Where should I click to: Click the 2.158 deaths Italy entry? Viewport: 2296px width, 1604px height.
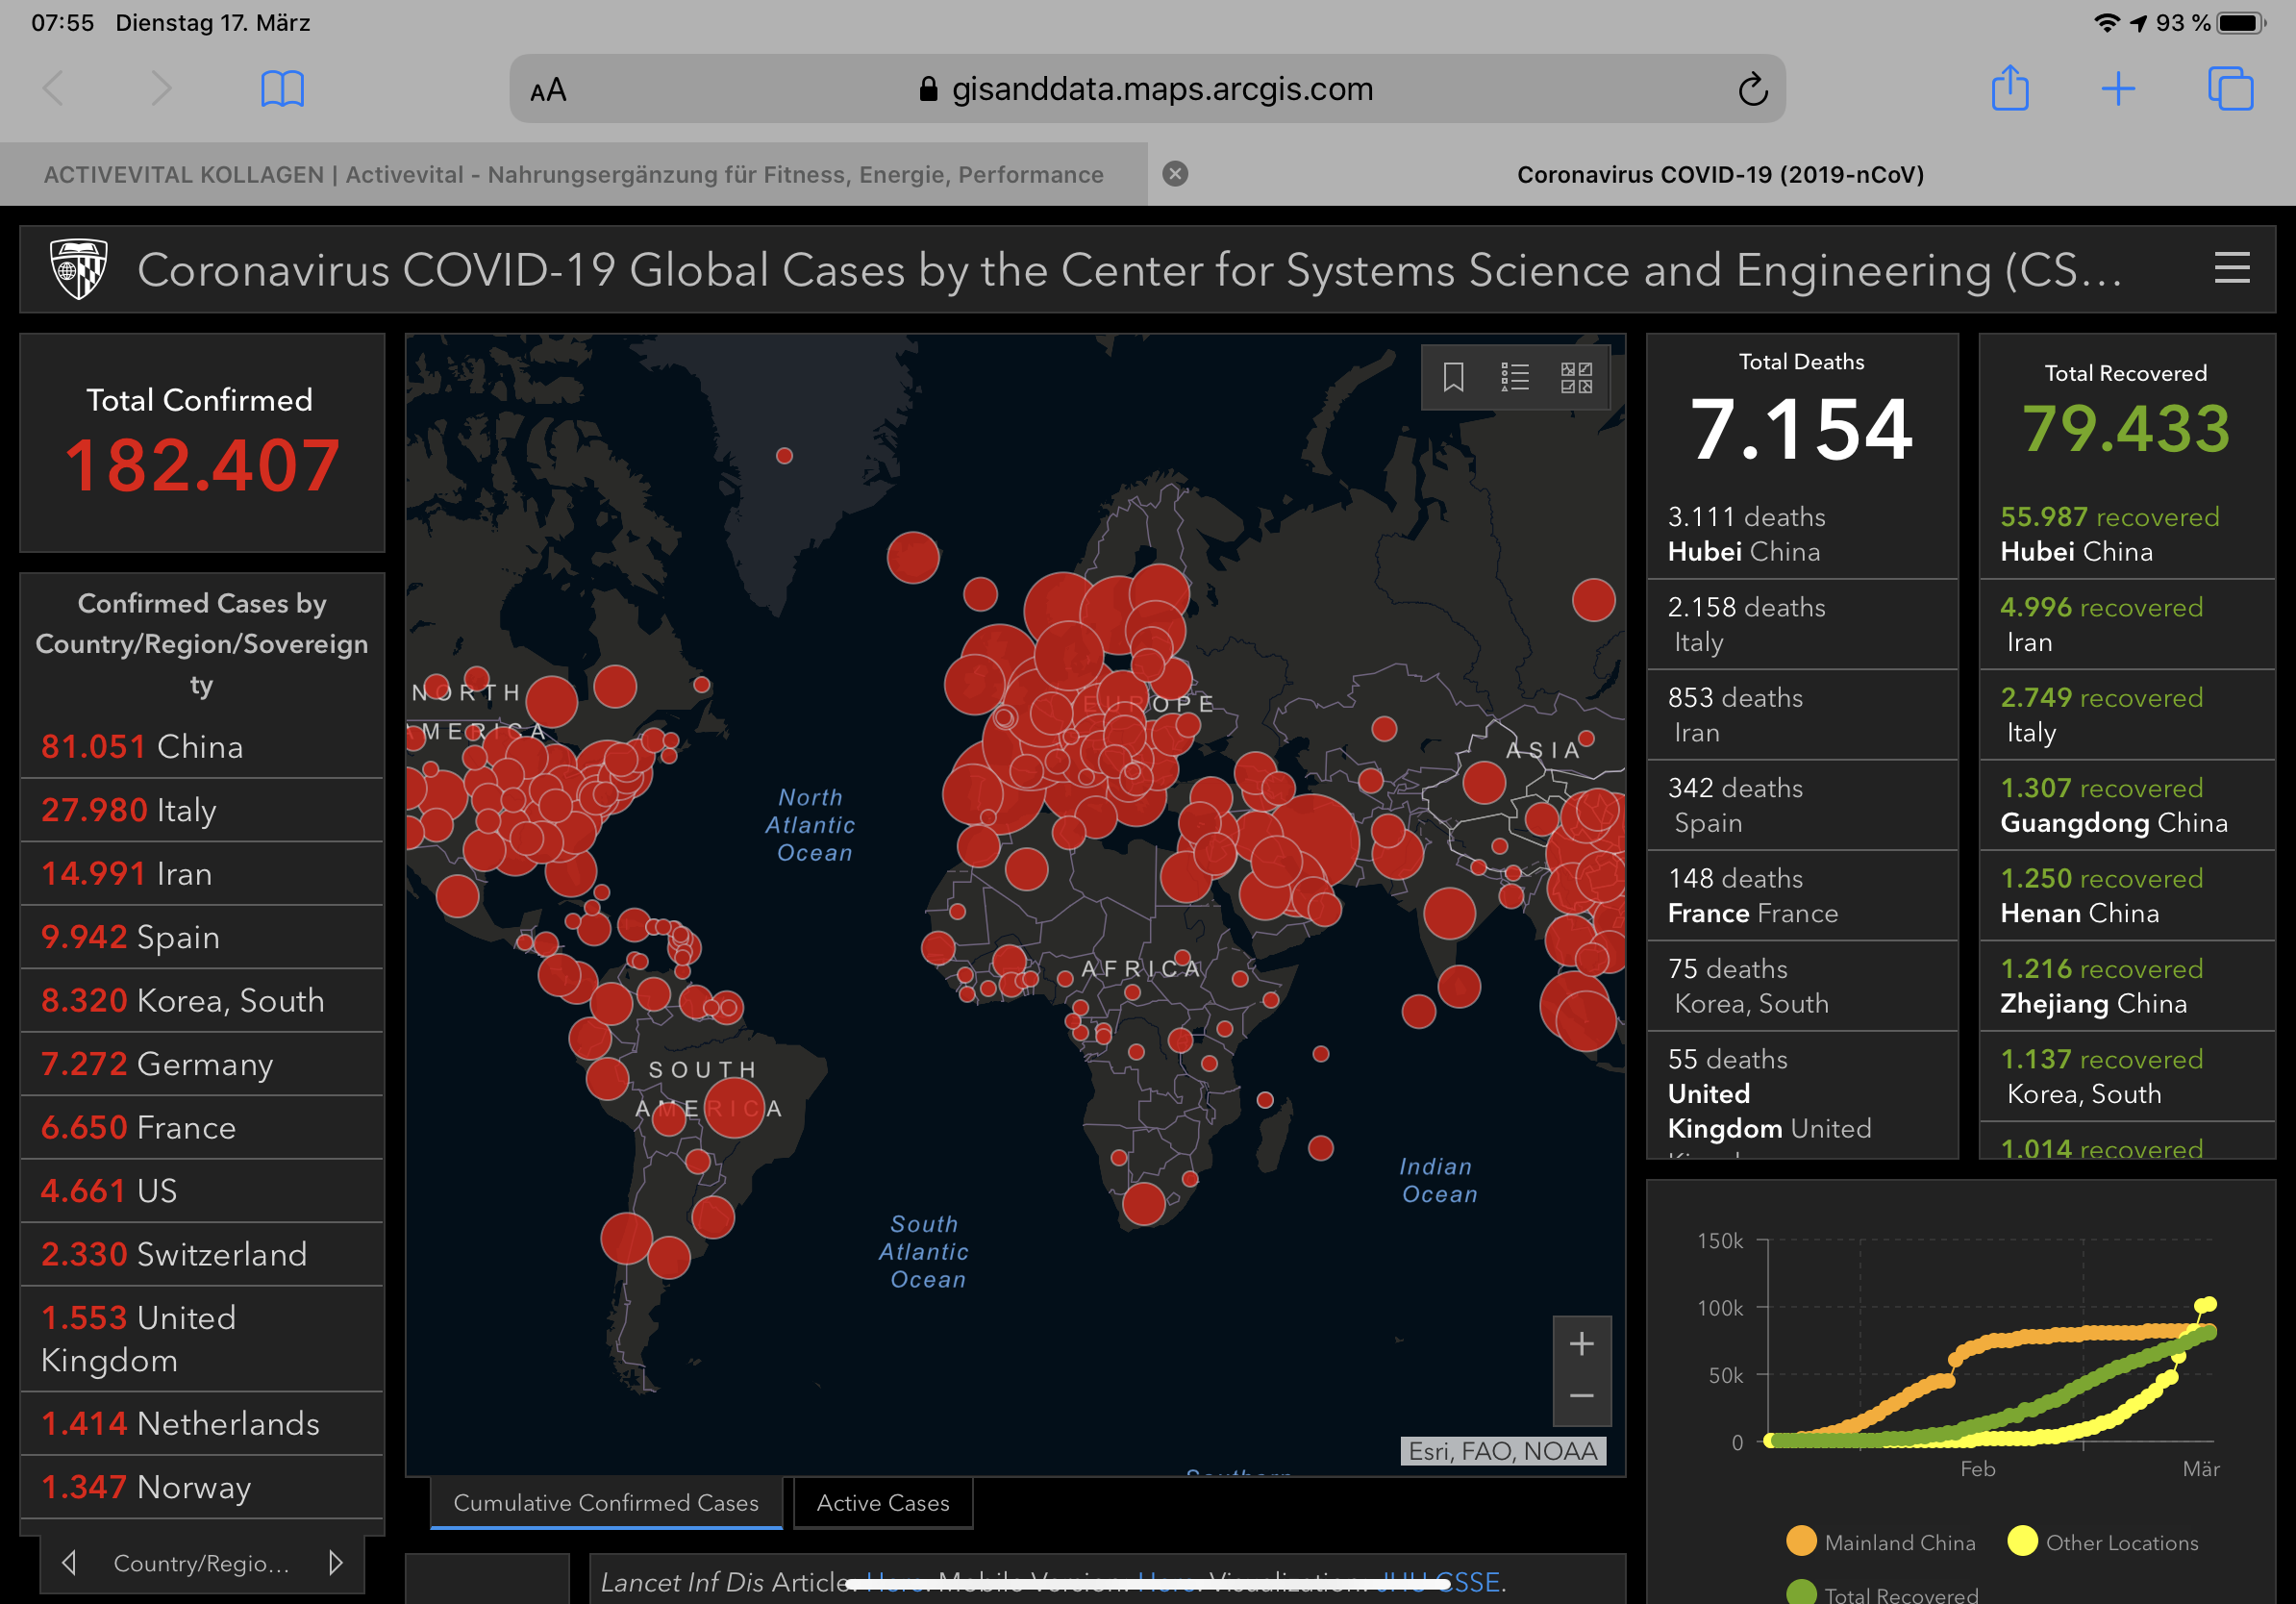(x=1801, y=624)
